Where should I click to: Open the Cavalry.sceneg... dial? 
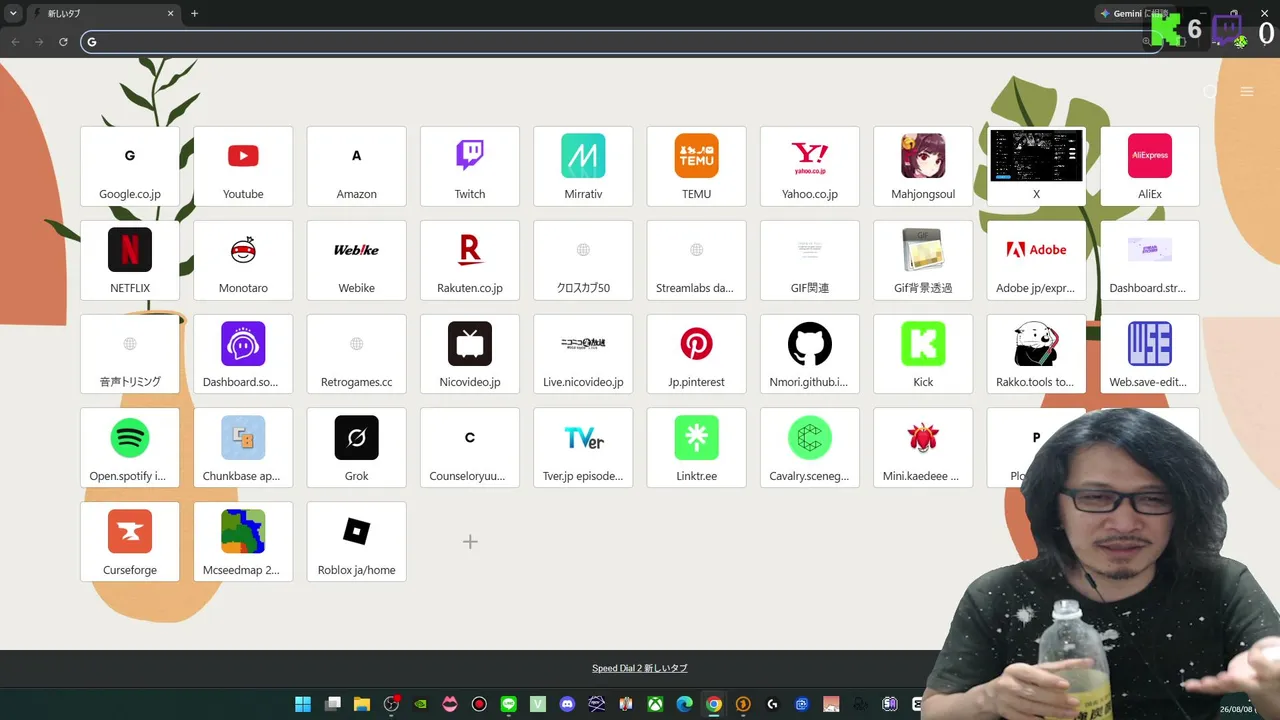click(x=810, y=448)
